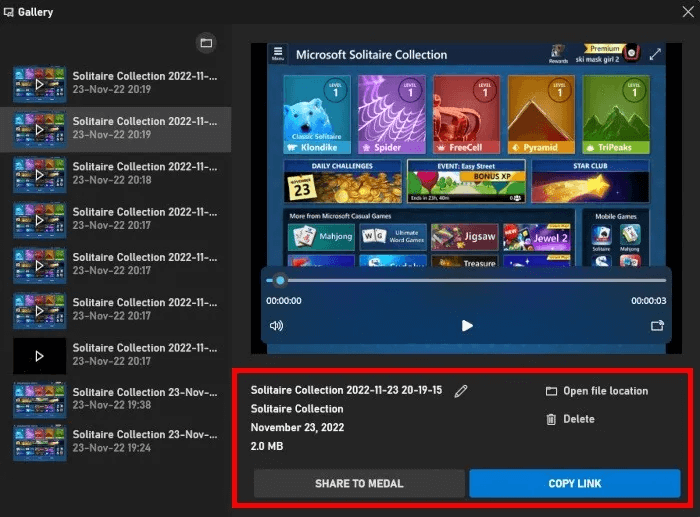
Task: Expand the preview with the fullscreen arrows
Action: [655, 54]
